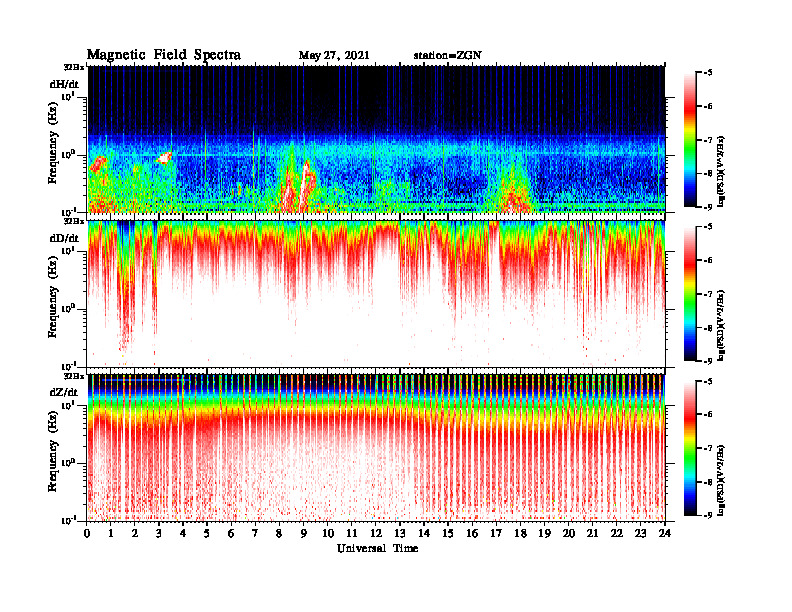Click the hour "9" tick label
Screen dimensions: 792x612
303,534
